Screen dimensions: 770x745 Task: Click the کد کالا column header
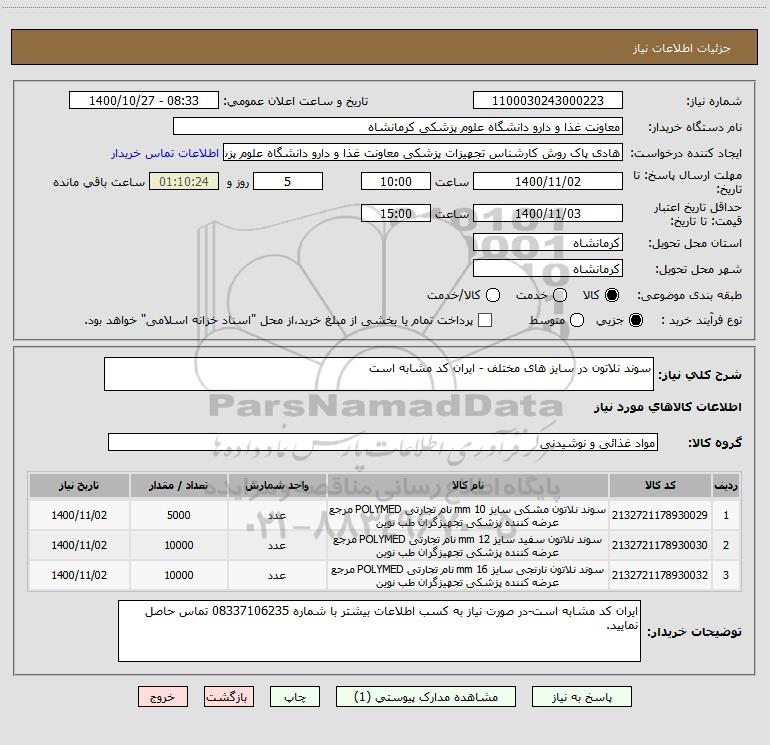660,486
